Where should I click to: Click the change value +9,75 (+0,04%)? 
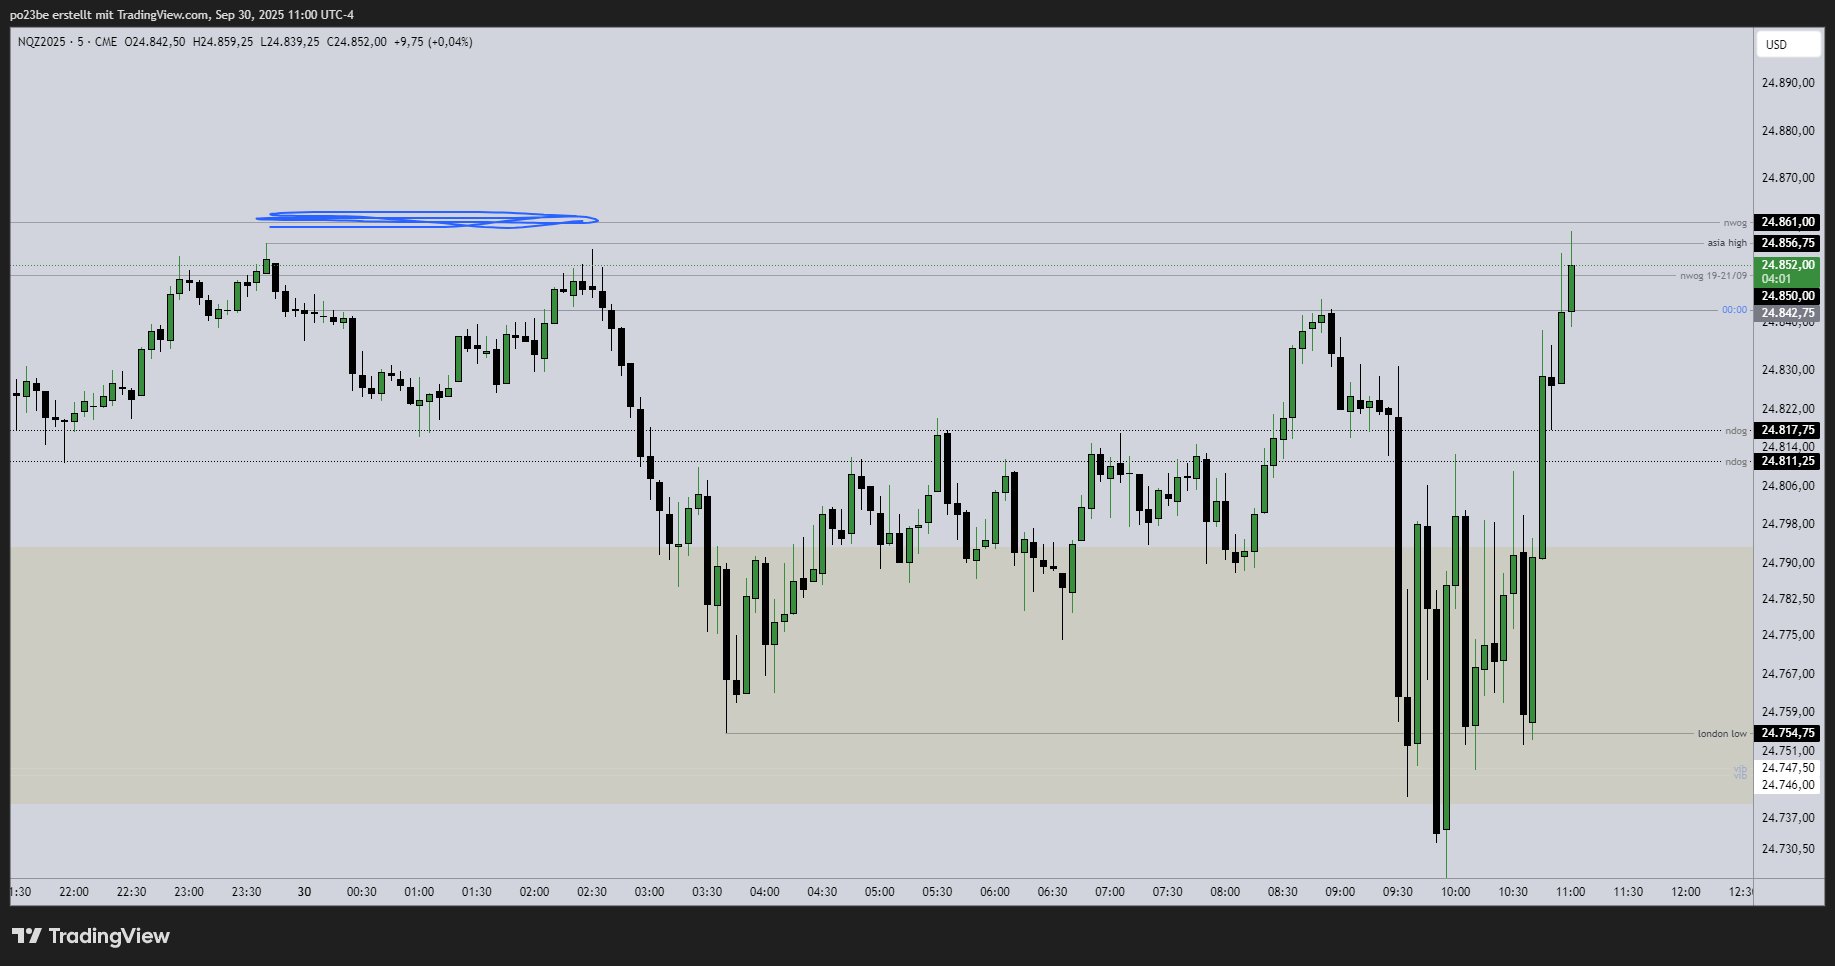tap(433, 42)
